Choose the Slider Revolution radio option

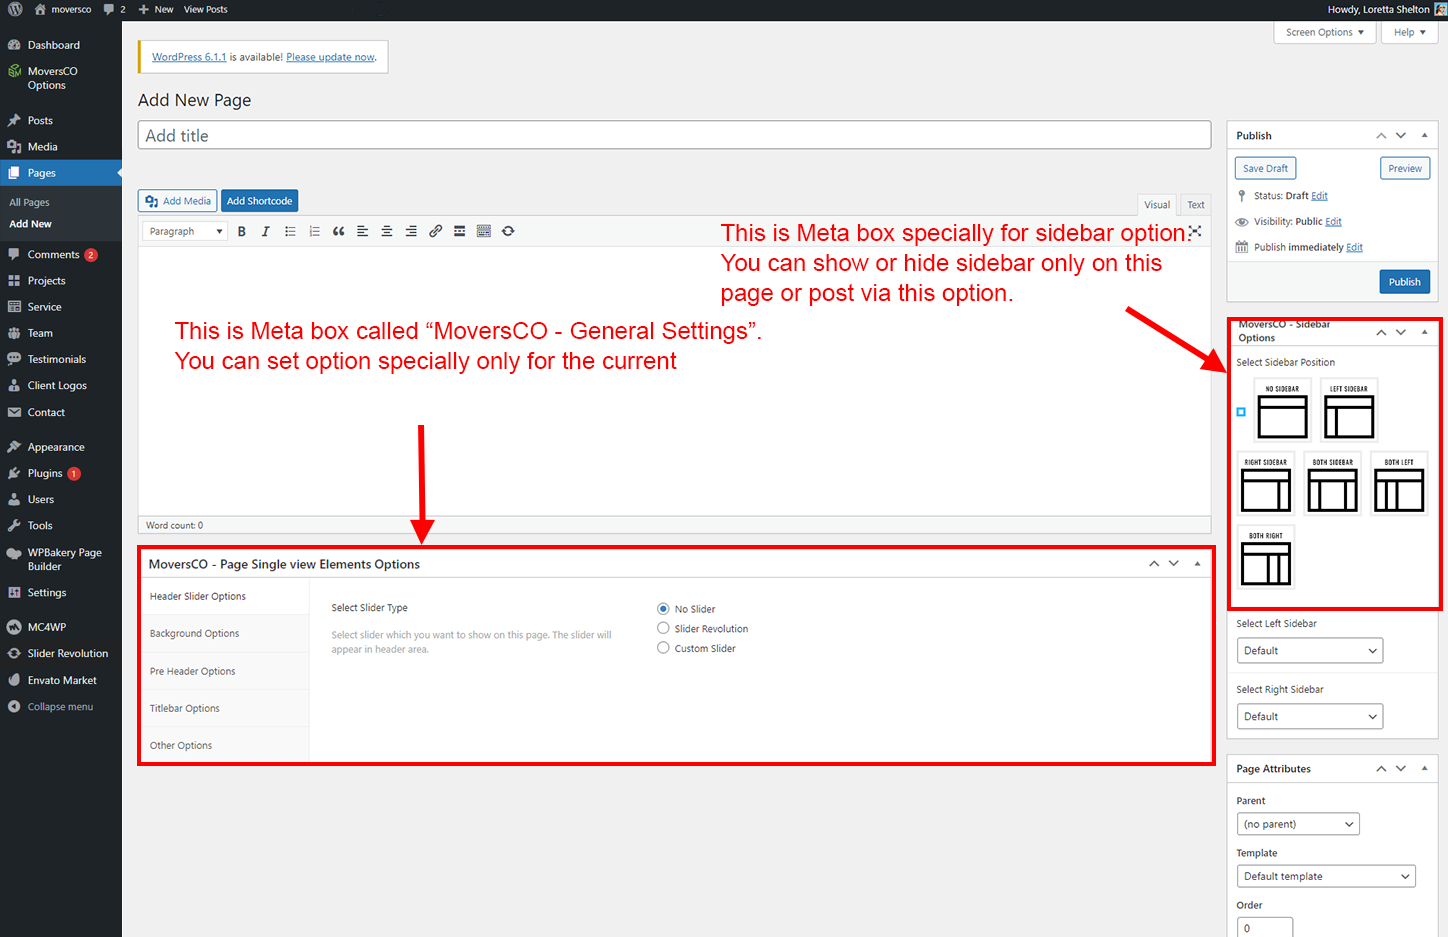(x=663, y=628)
